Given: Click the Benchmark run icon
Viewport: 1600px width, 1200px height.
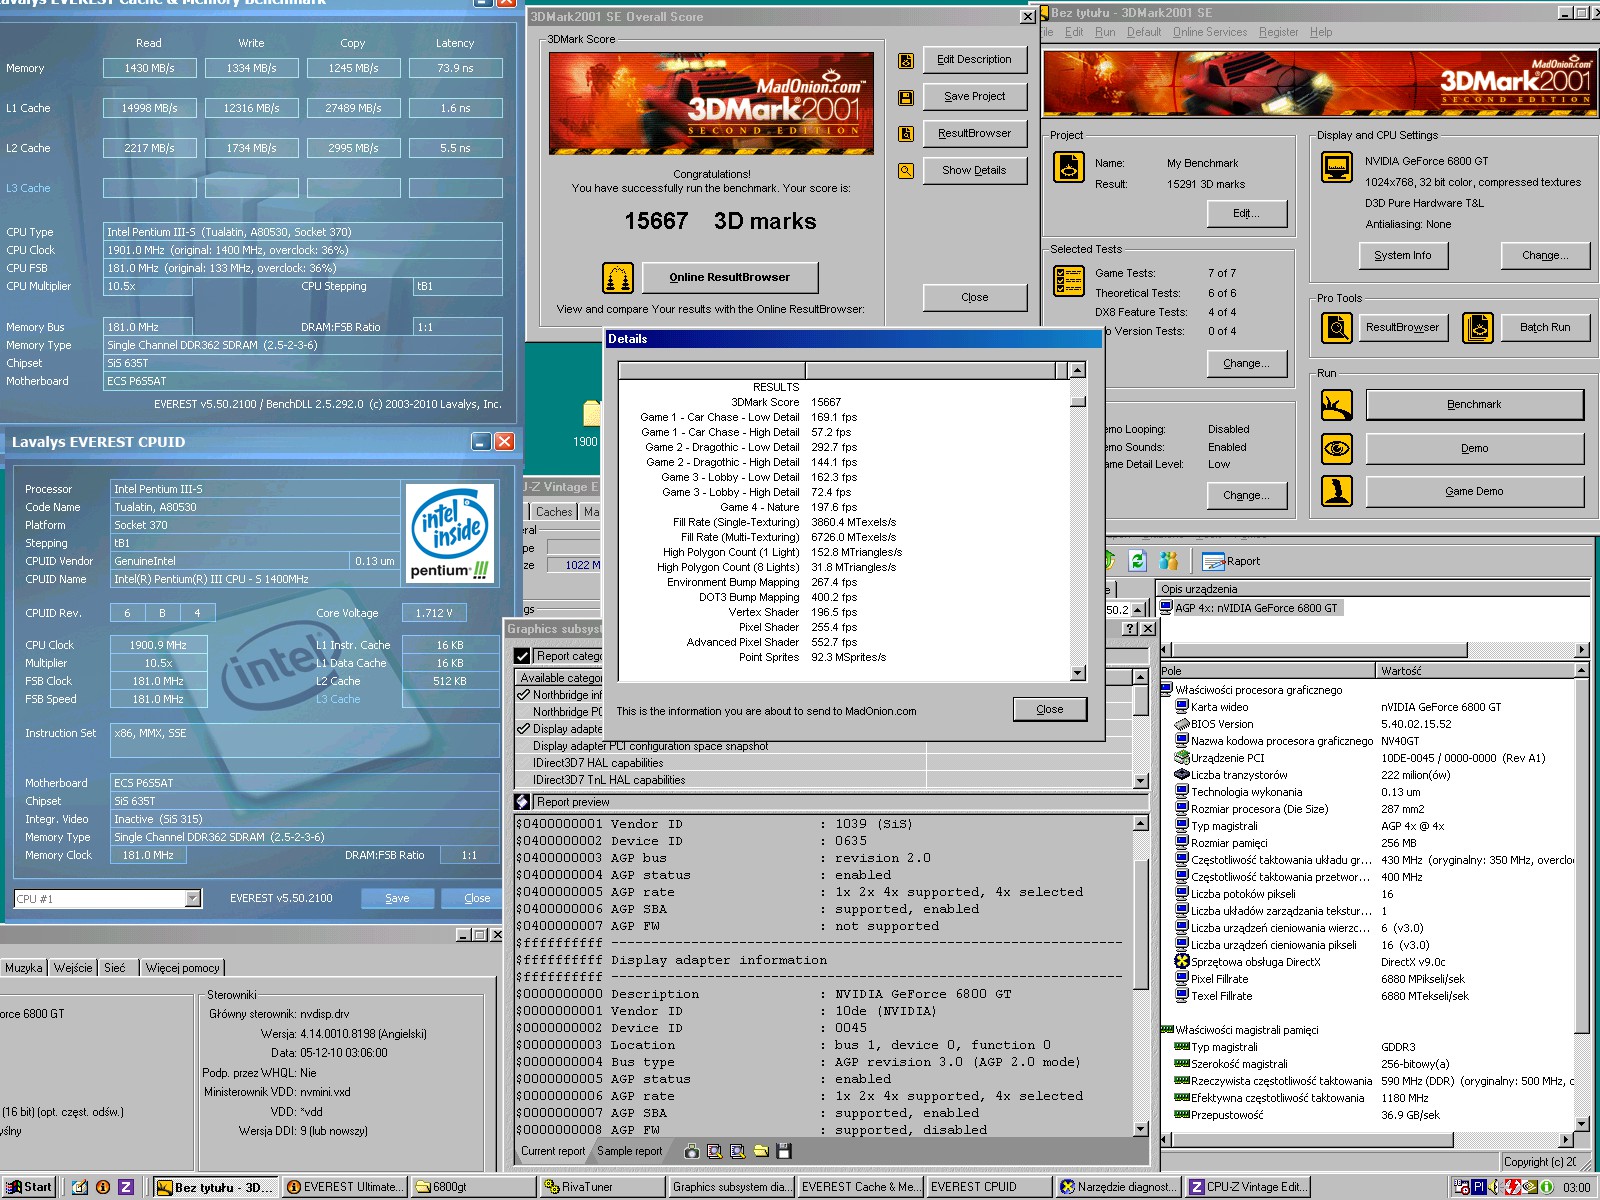Looking at the screenshot, I should [1337, 405].
